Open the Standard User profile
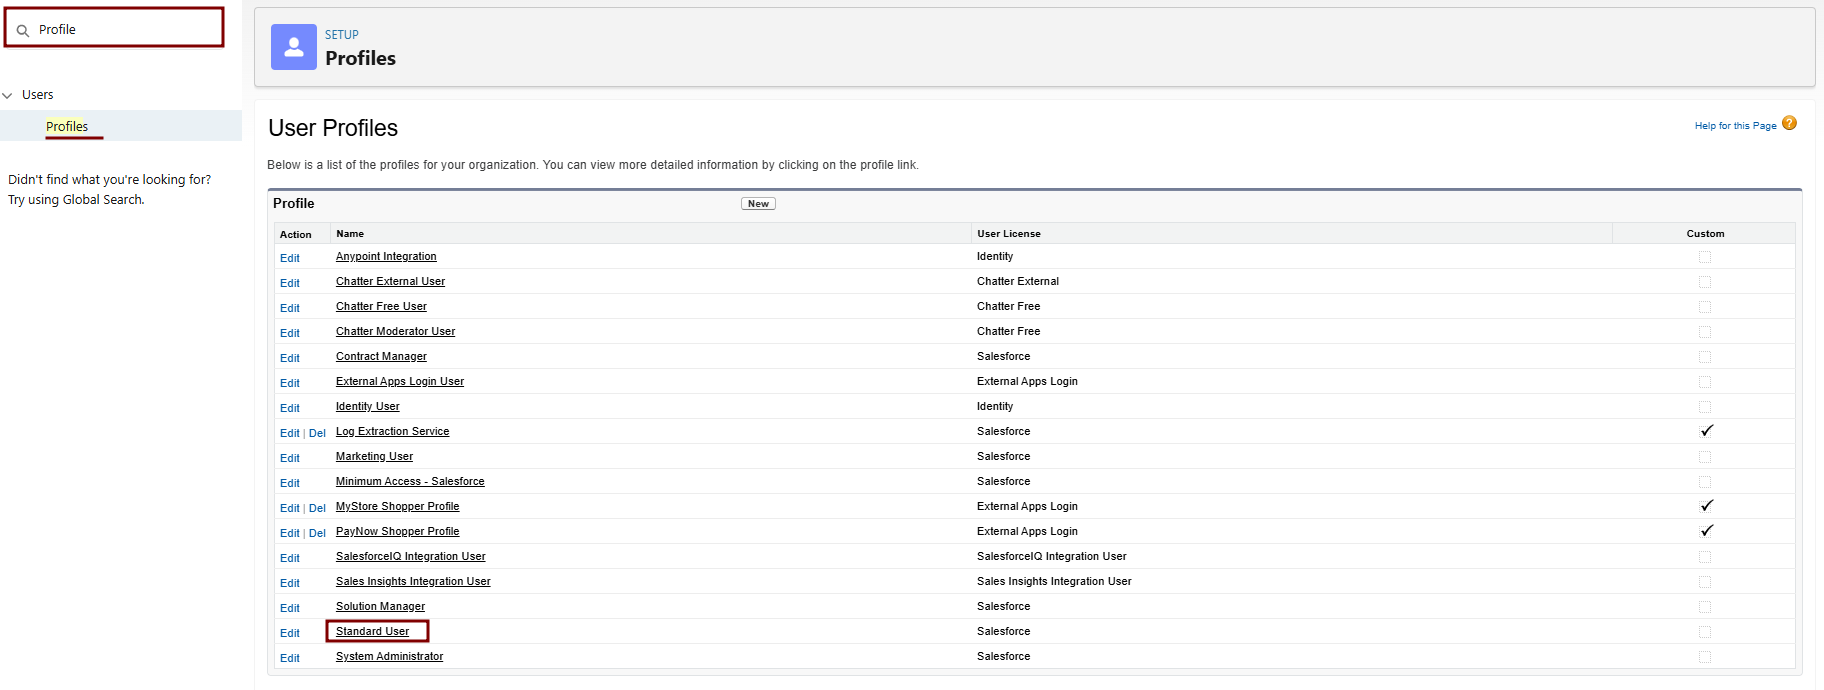 pyautogui.click(x=372, y=631)
